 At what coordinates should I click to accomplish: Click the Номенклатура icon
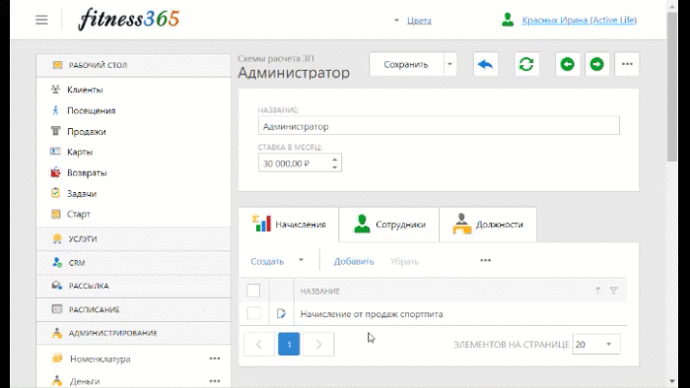point(57,359)
